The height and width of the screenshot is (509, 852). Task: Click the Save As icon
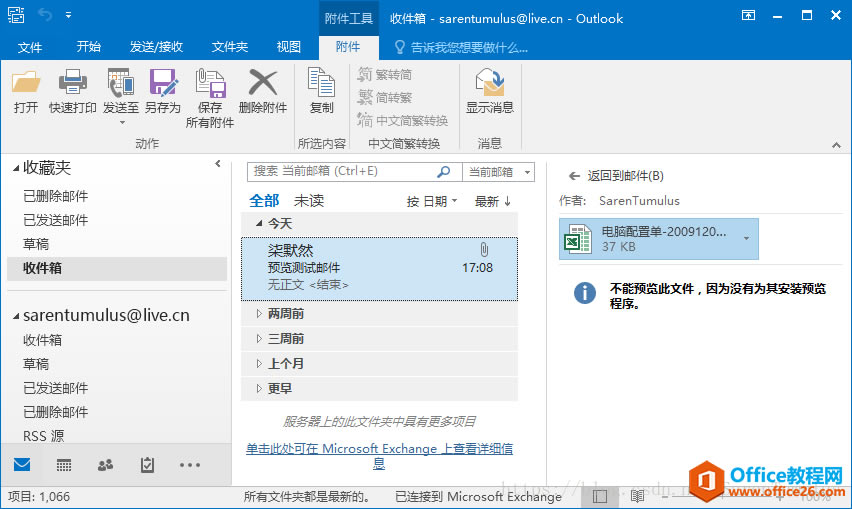click(x=162, y=83)
